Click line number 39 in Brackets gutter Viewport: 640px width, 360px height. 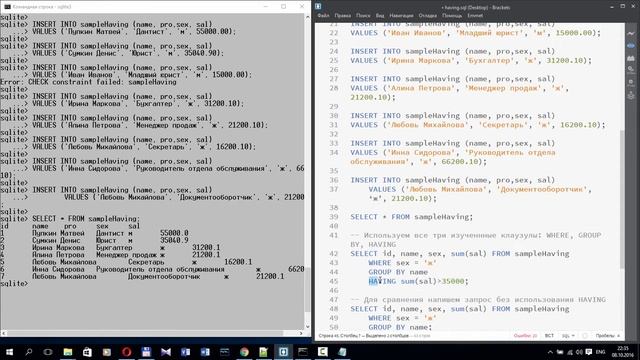click(x=334, y=217)
